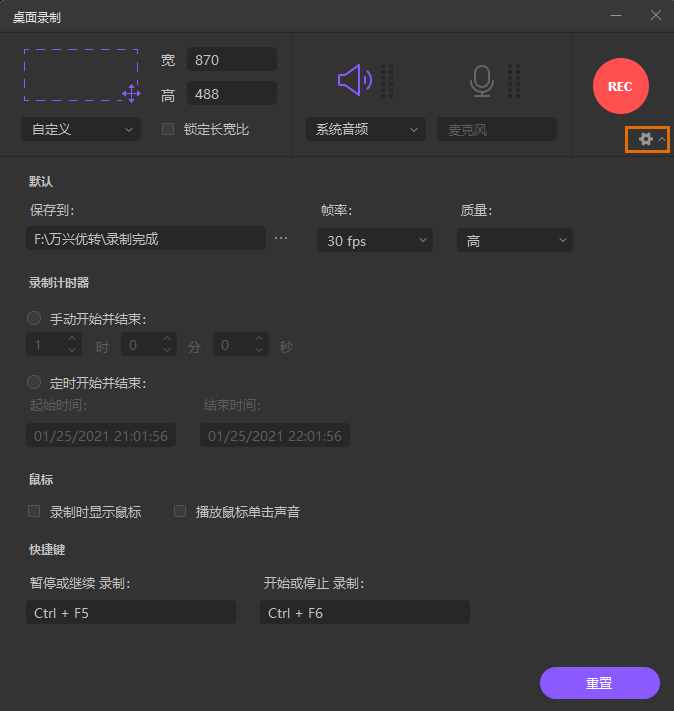Viewport: 674px width, 711px height.
Task: Click the system audio volume level meter
Action: click(x=386, y=81)
